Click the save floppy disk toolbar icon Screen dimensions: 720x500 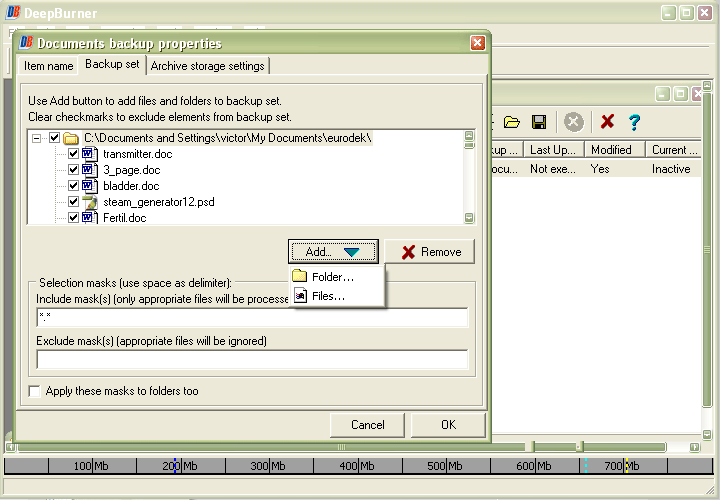point(539,122)
